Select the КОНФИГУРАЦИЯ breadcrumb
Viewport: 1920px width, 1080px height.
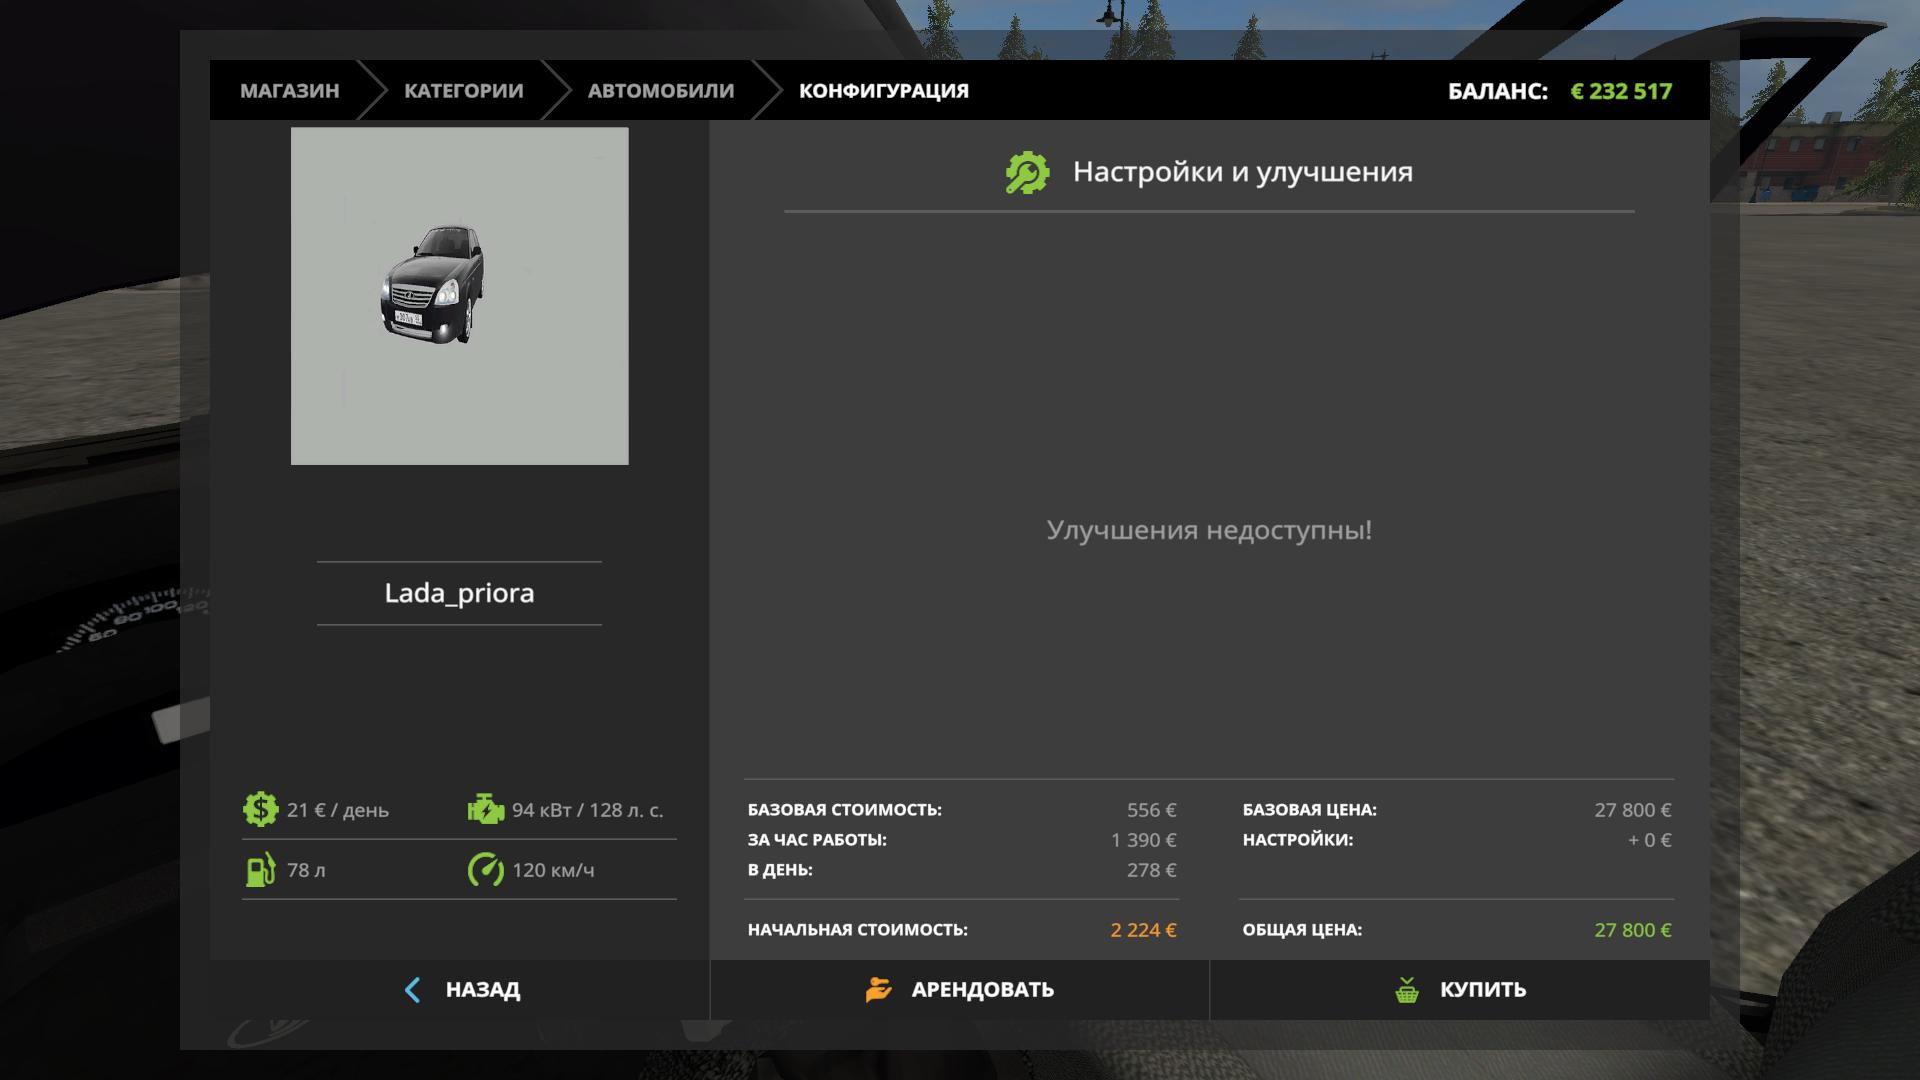(x=883, y=91)
